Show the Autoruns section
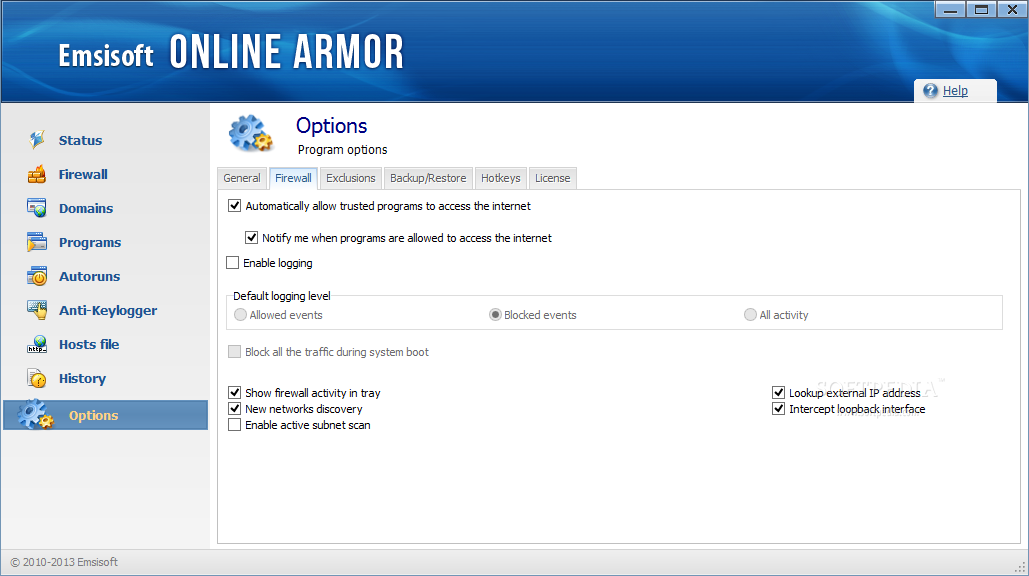This screenshot has height=576, width=1029. click(x=89, y=277)
